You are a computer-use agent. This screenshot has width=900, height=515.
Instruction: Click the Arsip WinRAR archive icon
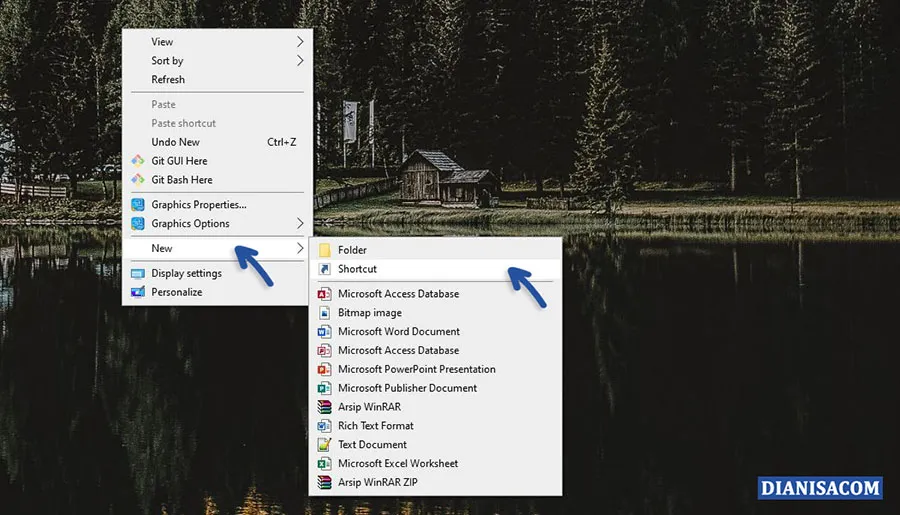point(324,407)
